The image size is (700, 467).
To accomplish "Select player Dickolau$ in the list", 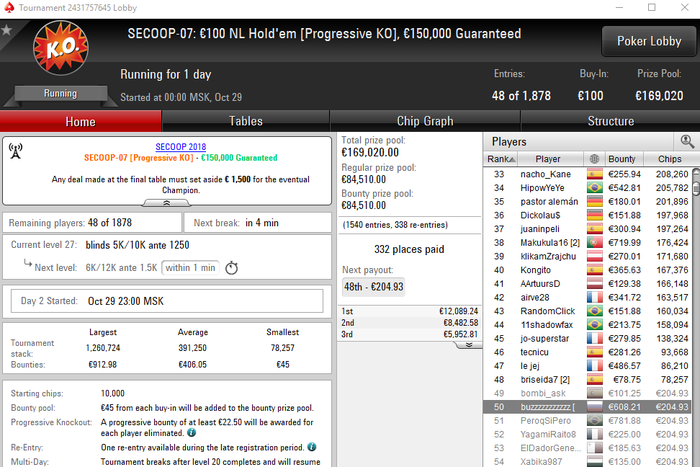I will pos(588,215).
